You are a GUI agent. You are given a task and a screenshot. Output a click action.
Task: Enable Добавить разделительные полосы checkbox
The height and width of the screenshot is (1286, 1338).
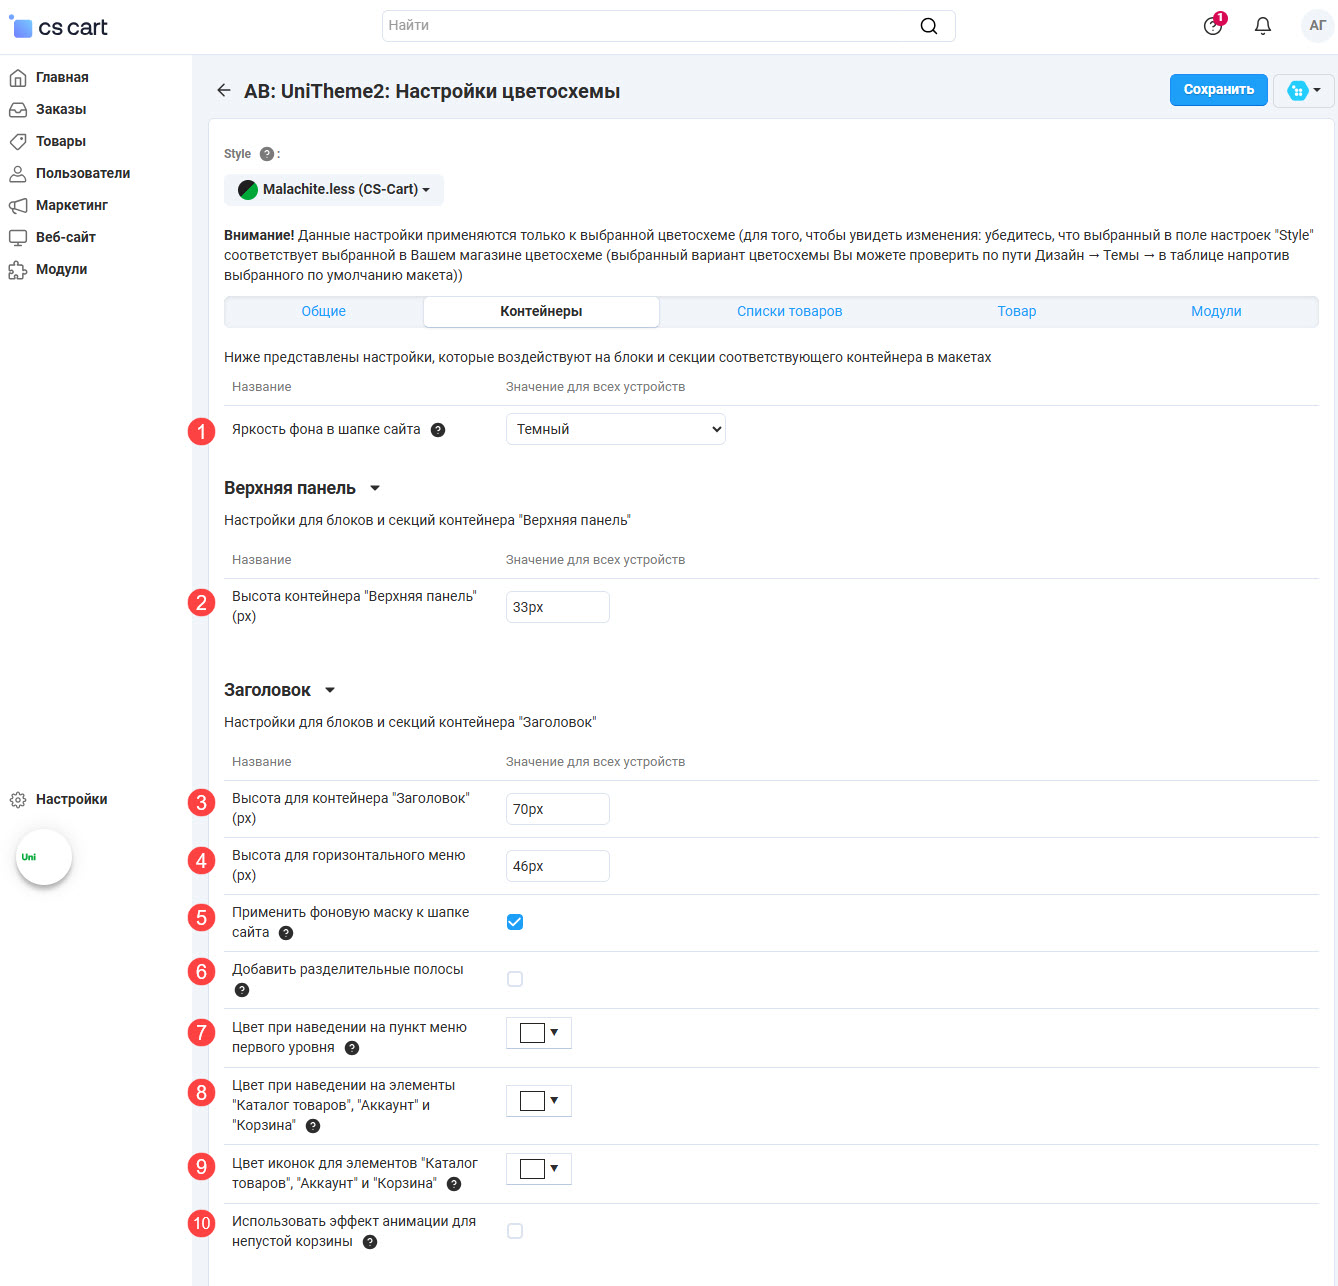coord(515,979)
